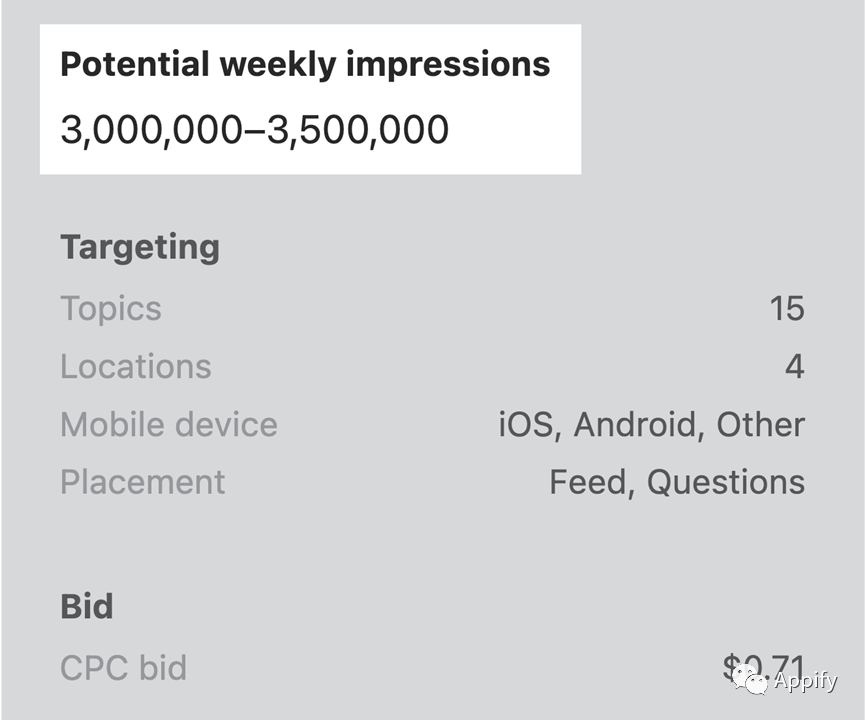Click the Feed placement value
This screenshot has width=865, height=720.
pyautogui.click(x=588, y=483)
